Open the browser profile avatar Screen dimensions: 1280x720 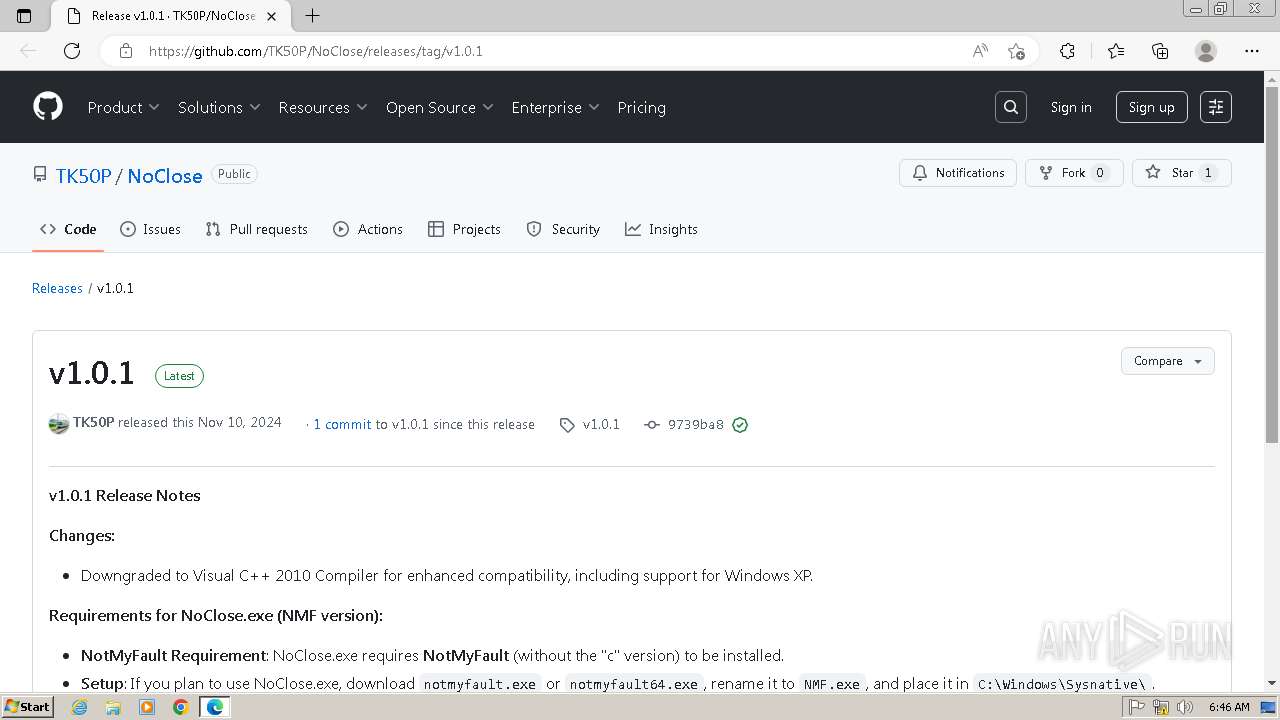coord(1206,51)
